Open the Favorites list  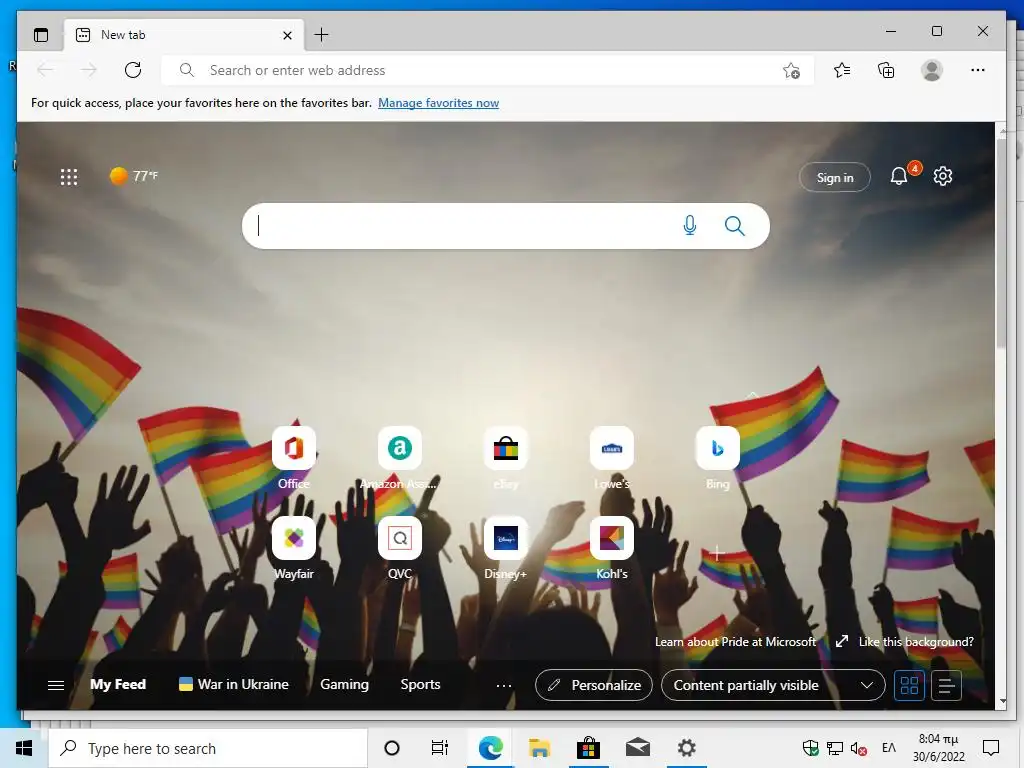click(842, 70)
